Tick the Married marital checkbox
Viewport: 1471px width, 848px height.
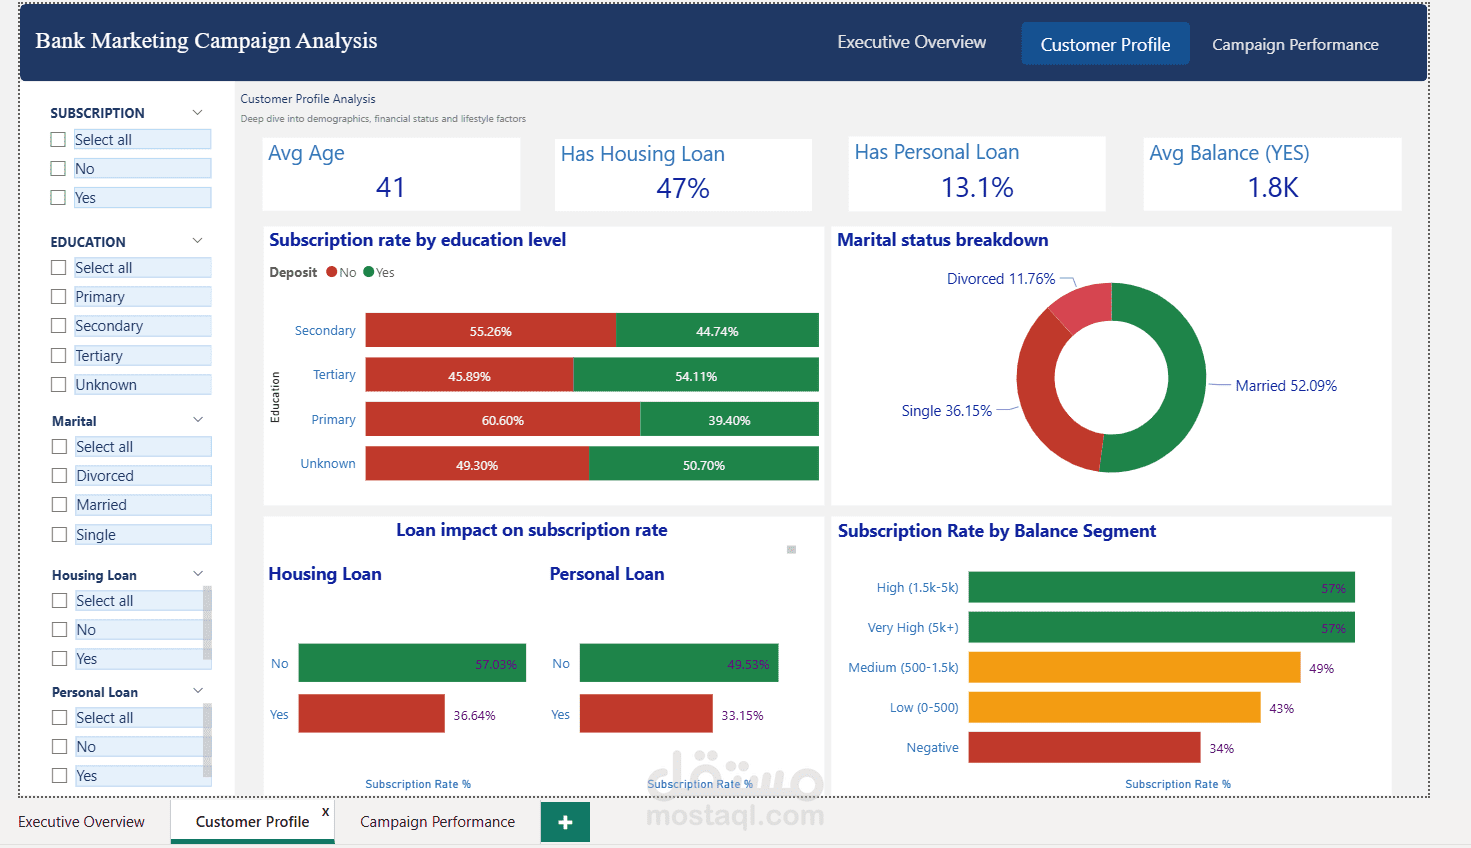(59, 505)
